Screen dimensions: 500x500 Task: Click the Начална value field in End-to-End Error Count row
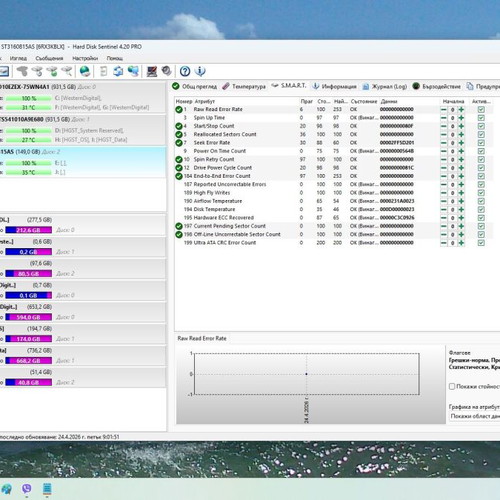pyautogui.click(x=452, y=176)
